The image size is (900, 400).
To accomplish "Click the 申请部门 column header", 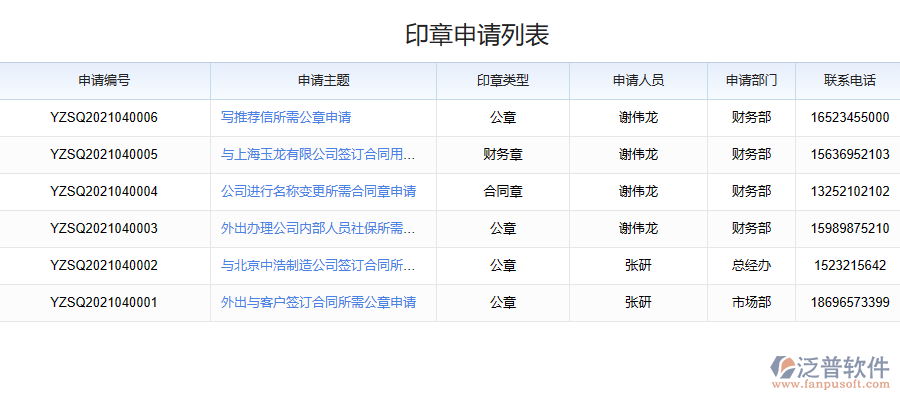I will 751,80.
